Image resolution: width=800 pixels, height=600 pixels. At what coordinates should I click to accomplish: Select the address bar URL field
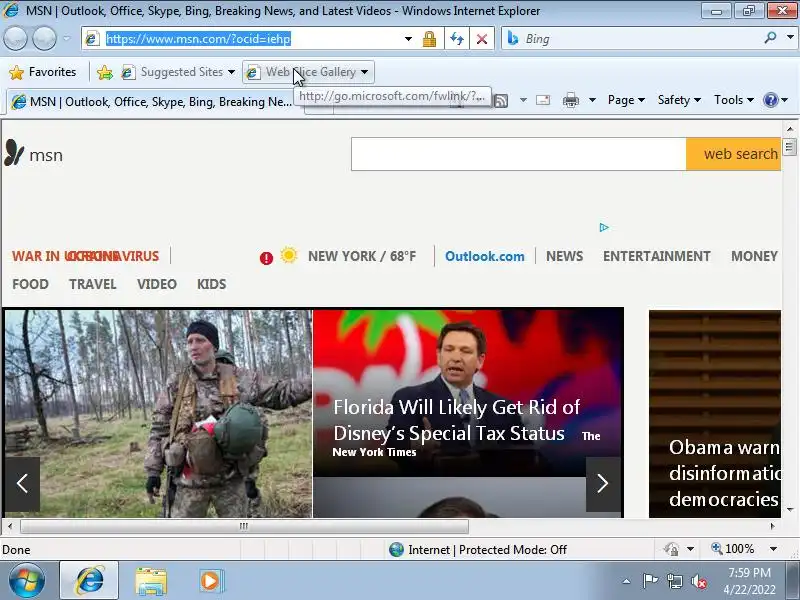coord(244,39)
